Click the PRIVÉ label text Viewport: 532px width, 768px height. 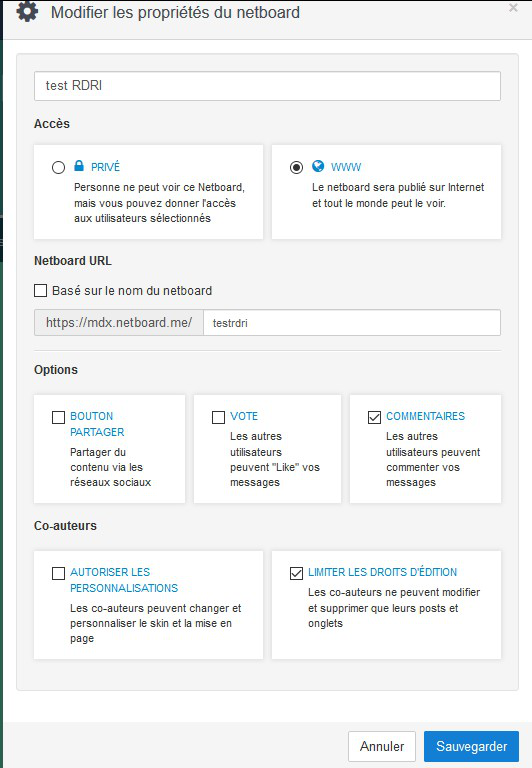click(x=105, y=167)
